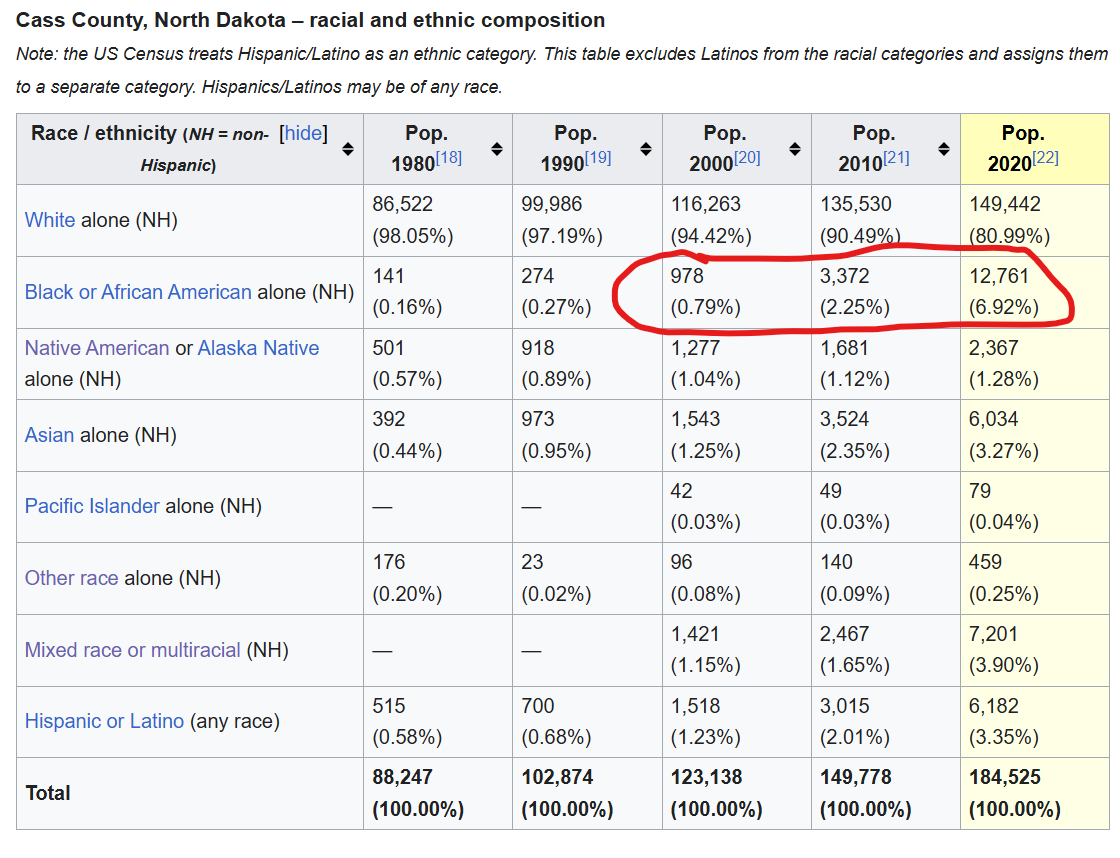Sort table by Pop. 2000 arrows
The width and height of the screenshot is (1120, 858).
click(795, 149)
